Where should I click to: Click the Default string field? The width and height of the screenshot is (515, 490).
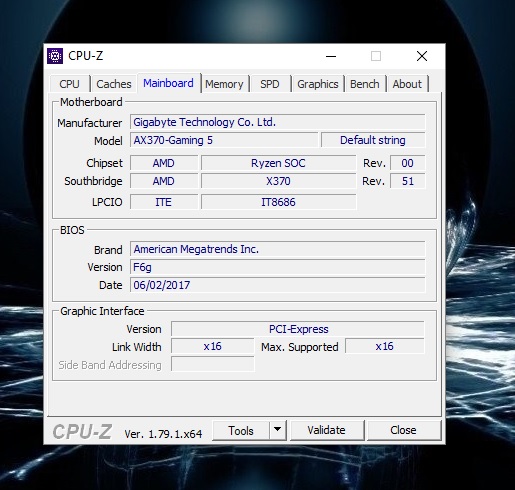tap(373, 140)
